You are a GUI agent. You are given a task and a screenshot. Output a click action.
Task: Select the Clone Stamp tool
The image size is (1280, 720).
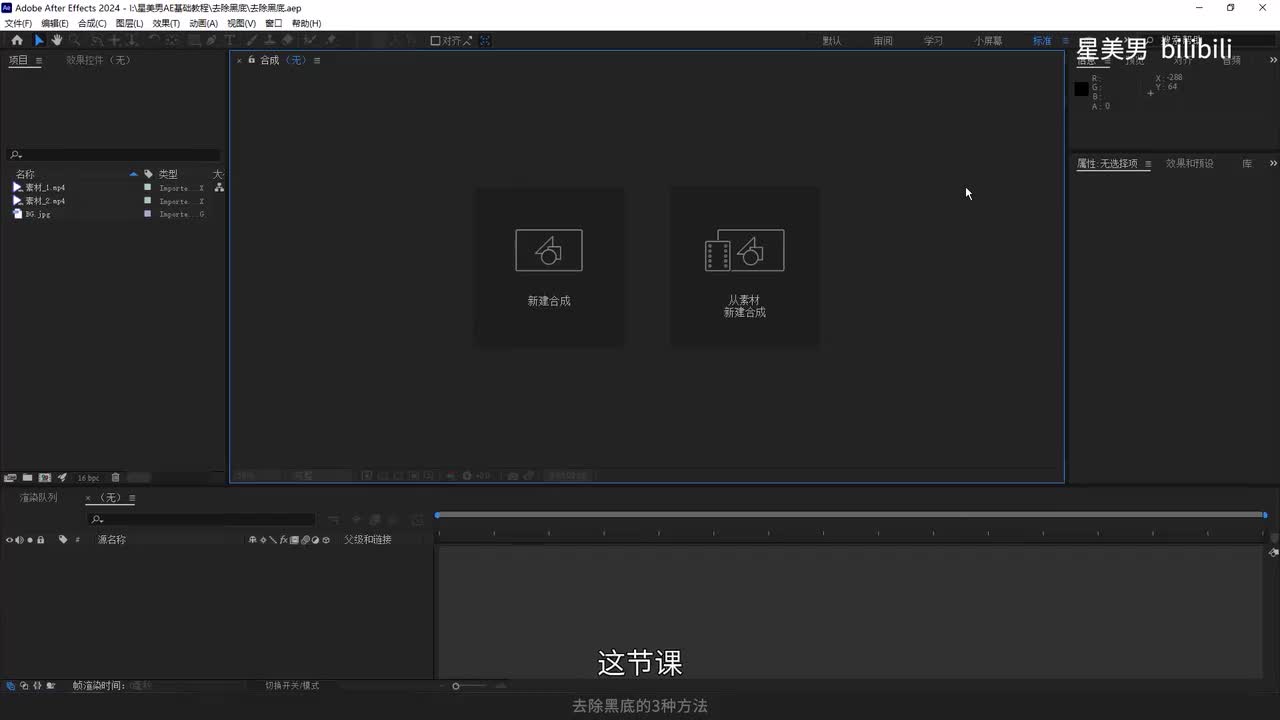pos(270,40)
